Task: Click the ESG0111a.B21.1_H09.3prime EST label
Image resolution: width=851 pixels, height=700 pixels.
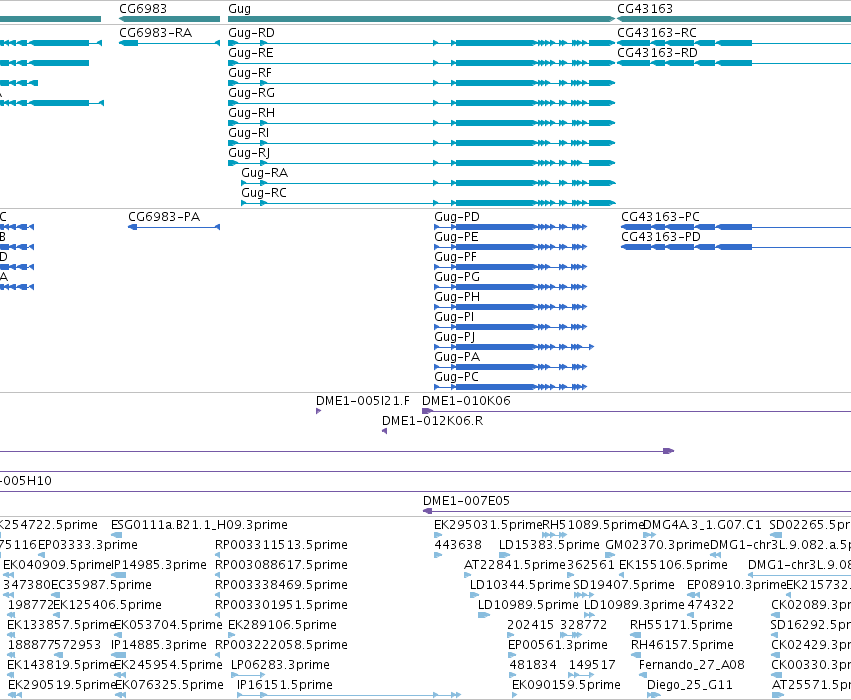Action: pyautogui.click(x=199, y=525)
